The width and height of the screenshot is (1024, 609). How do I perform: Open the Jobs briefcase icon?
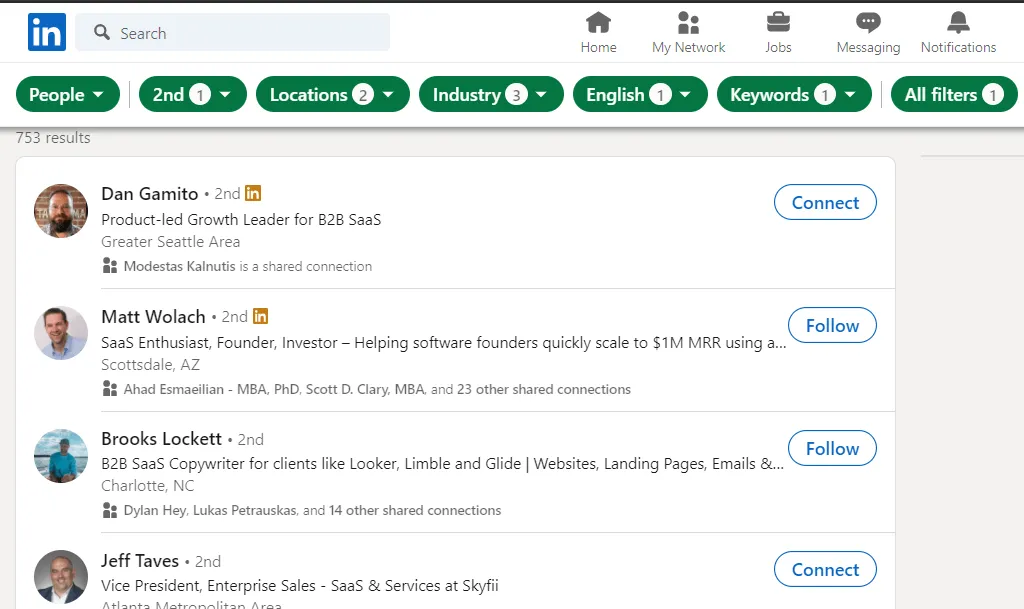(x=778, y=23)
